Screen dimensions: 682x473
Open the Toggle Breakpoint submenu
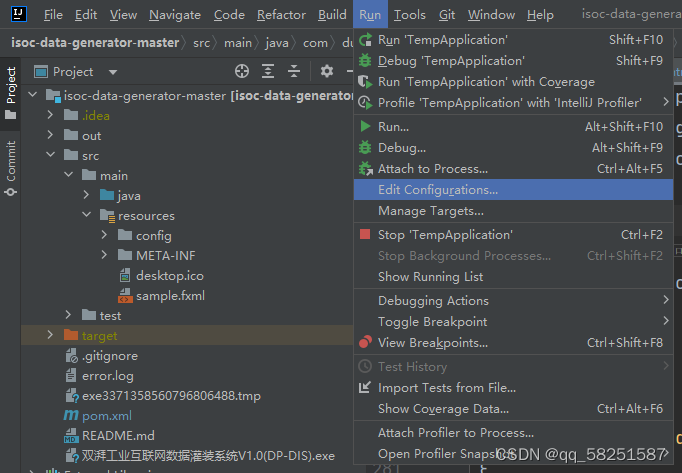513,322
